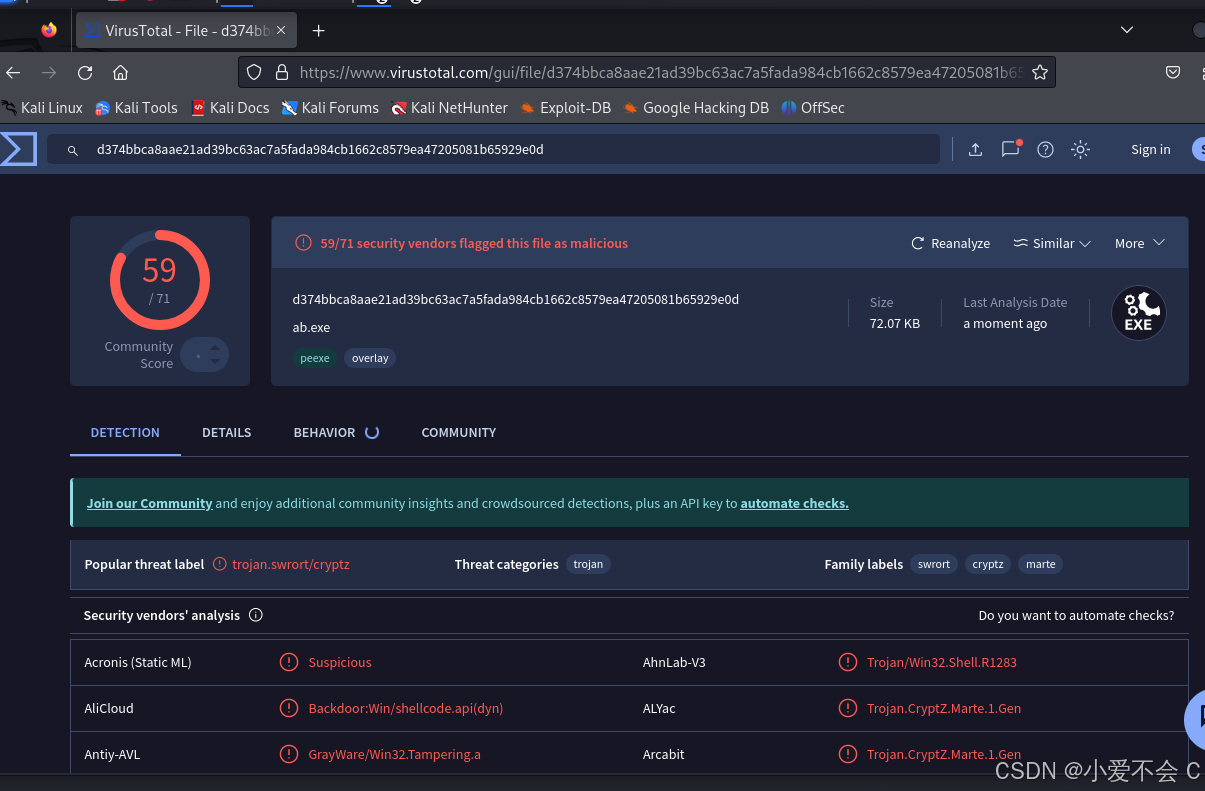This screenshot has width=1205, height=791.
Task: Click ALYac Trojan.CryptZ.Marte.1.Gen result
Action: [944, 708]
